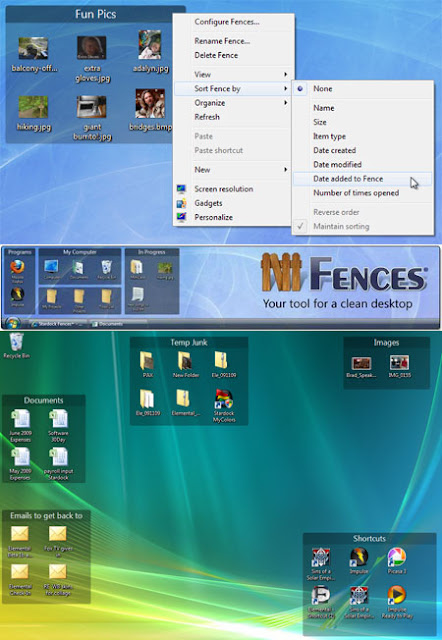This screenshot has height=640, width=442.
Task: Select Recycle Bin on the green desktop
Action: click(x=16, y=342)
